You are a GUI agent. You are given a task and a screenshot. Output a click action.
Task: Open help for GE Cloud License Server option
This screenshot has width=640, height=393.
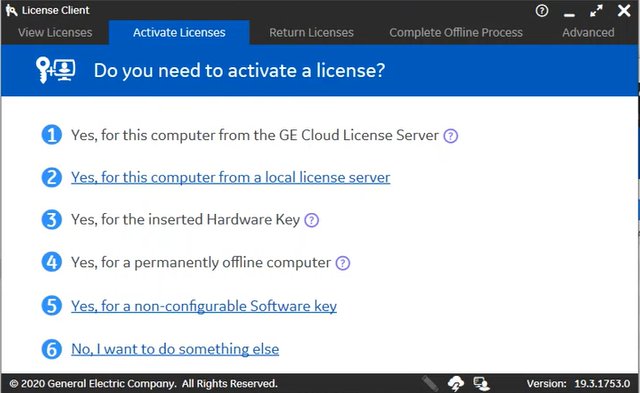point(451,136)
